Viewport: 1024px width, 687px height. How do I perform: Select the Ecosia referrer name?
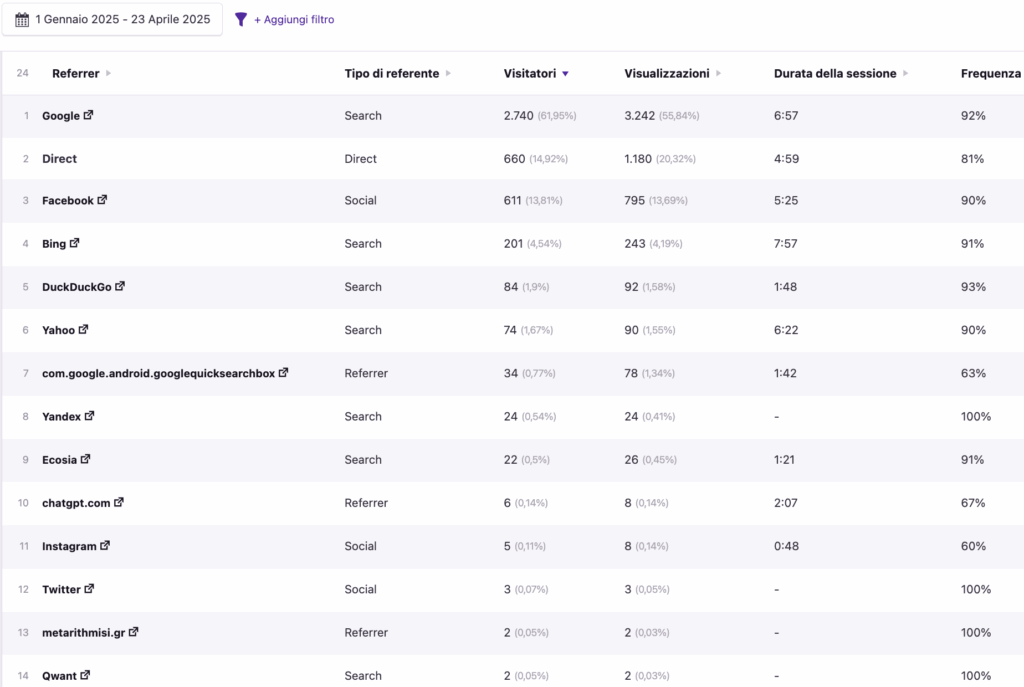[x=59, y=460]
